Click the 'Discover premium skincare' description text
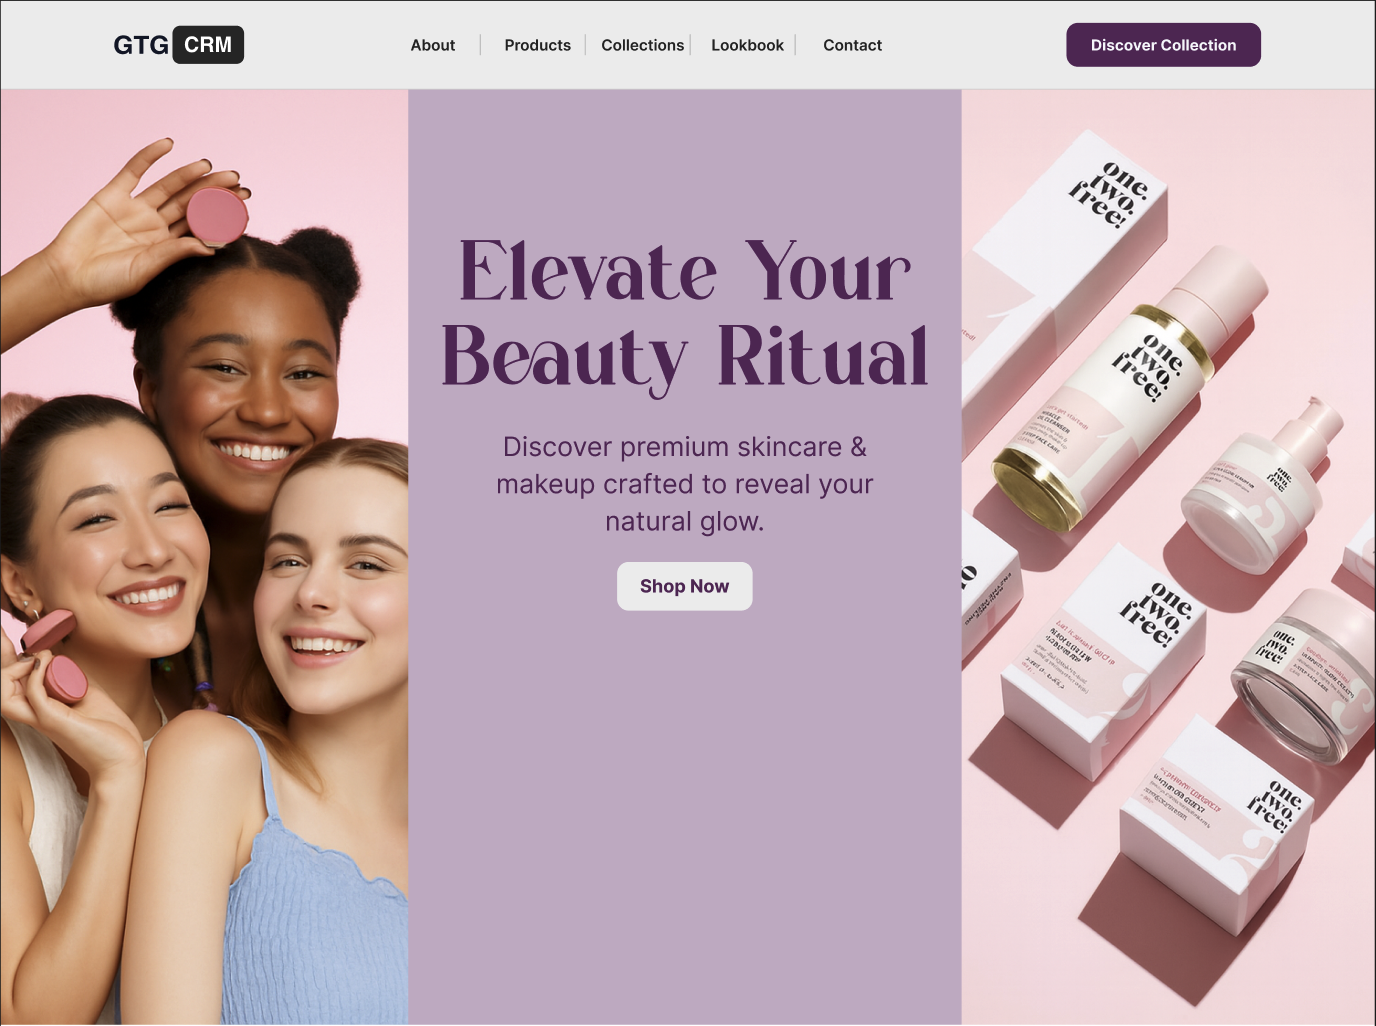1376x1026 pixels. (685, 484)
